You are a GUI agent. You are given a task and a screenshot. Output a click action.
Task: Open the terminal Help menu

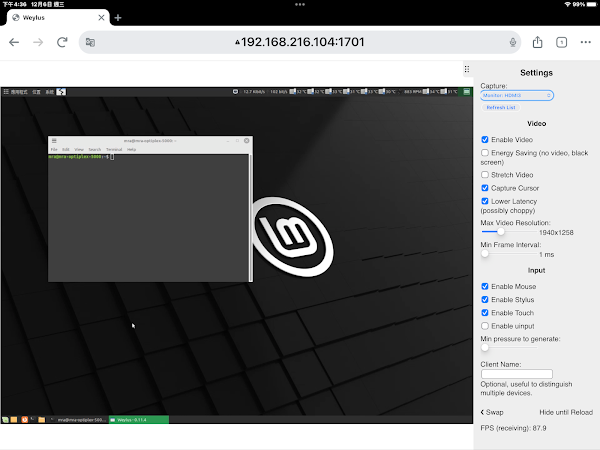[132, 150]
